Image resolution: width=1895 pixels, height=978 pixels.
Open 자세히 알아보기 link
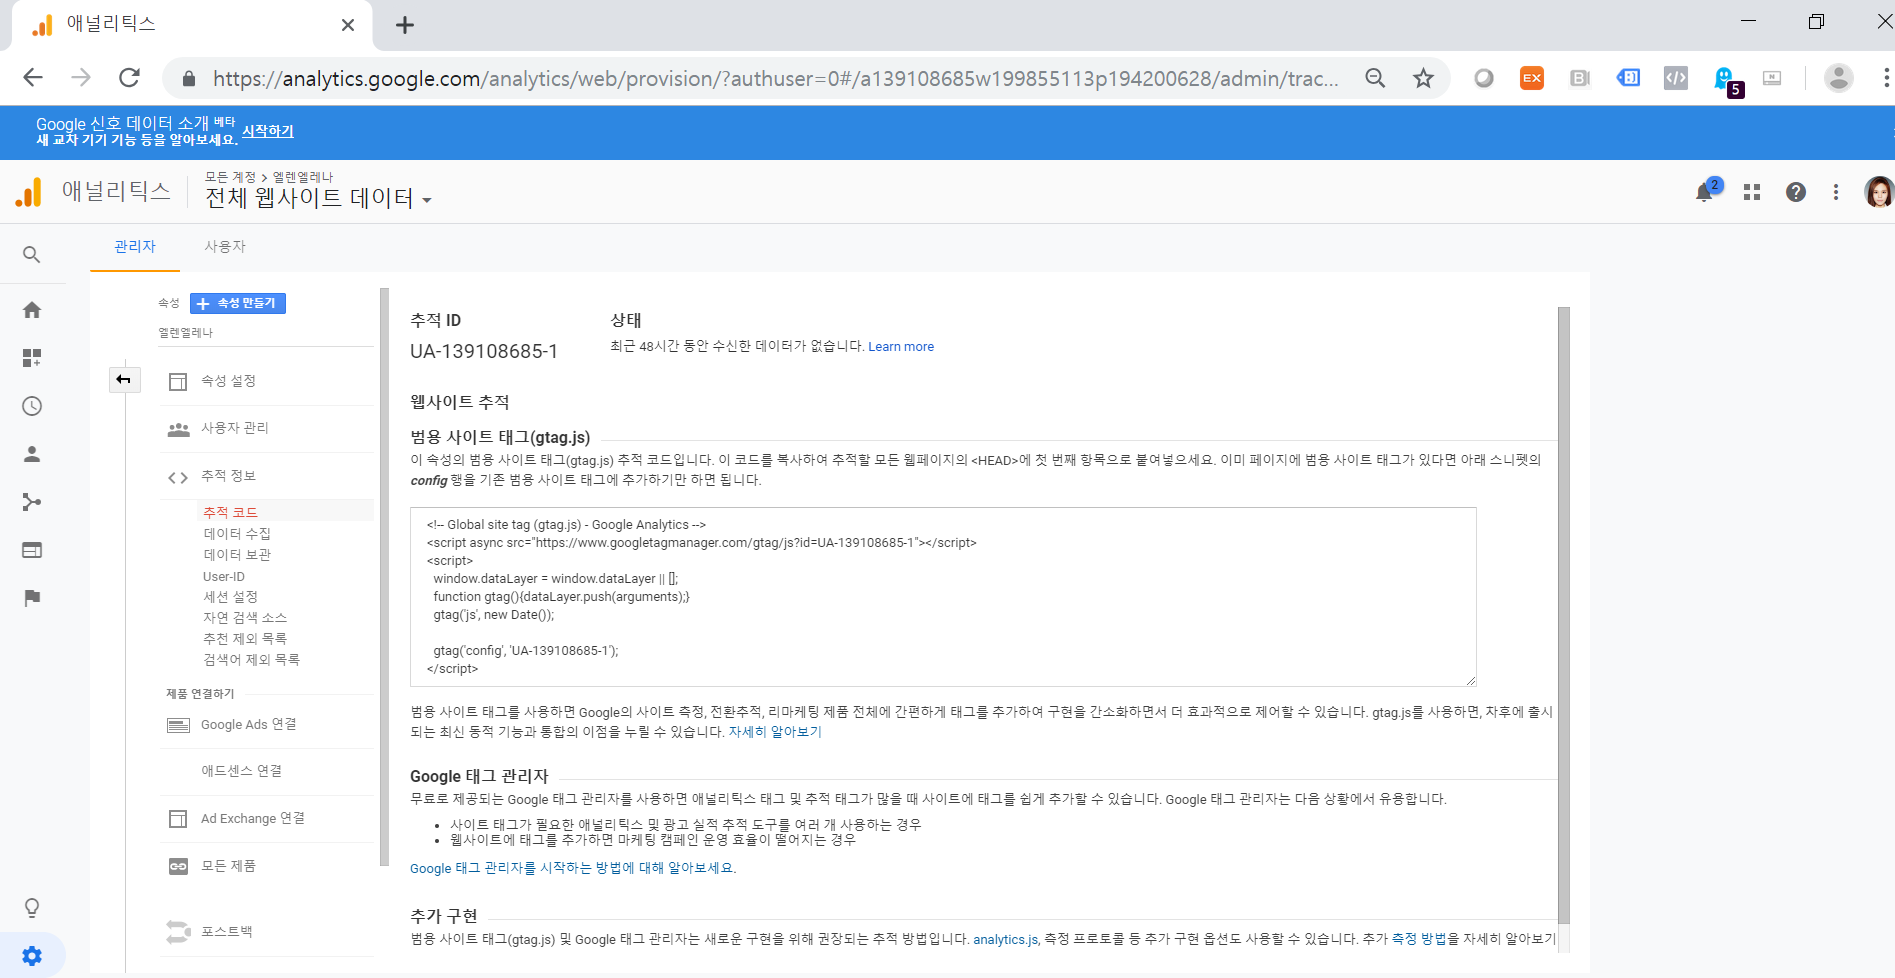[775, 732]
